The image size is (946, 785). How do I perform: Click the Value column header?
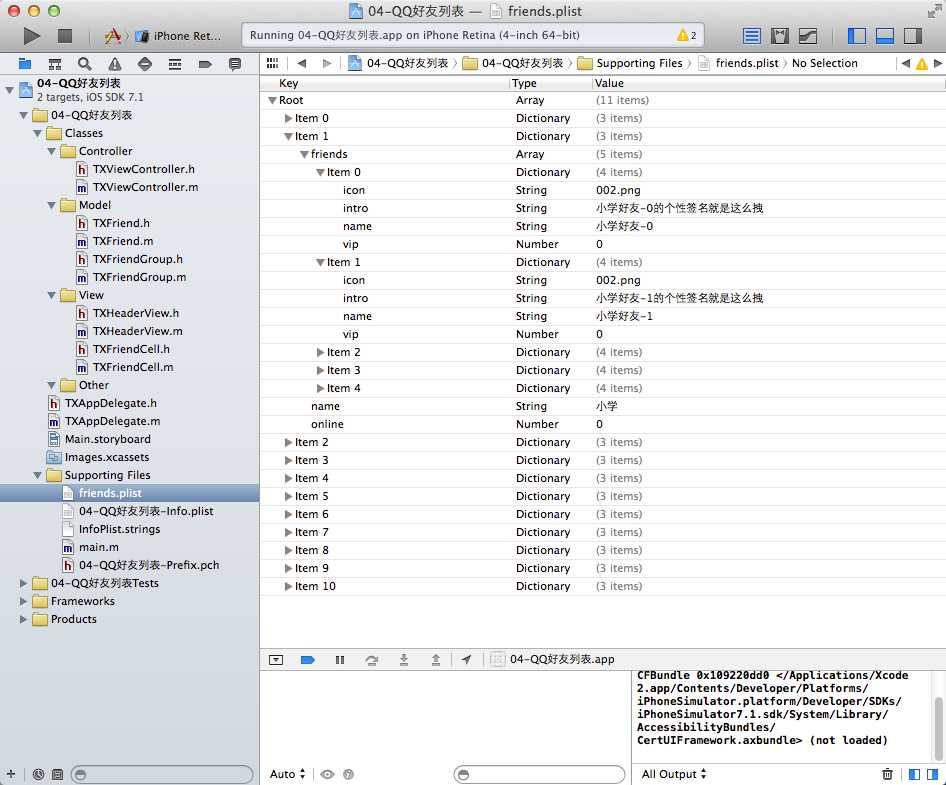tap(609, 83)
